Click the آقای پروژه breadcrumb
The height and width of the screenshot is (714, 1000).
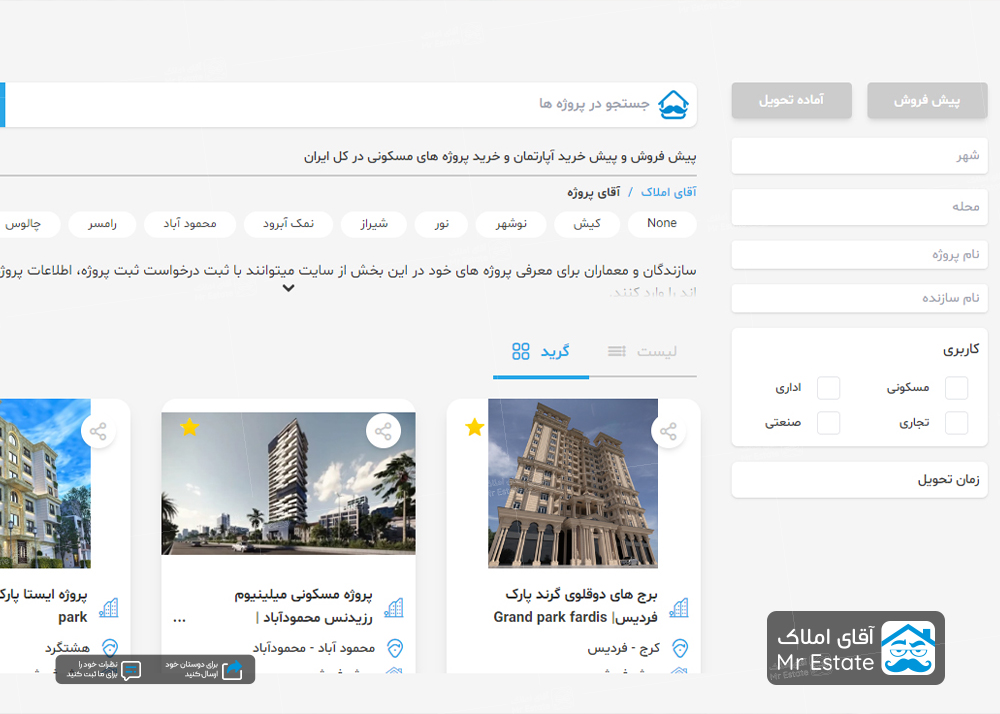click(593, 192)
